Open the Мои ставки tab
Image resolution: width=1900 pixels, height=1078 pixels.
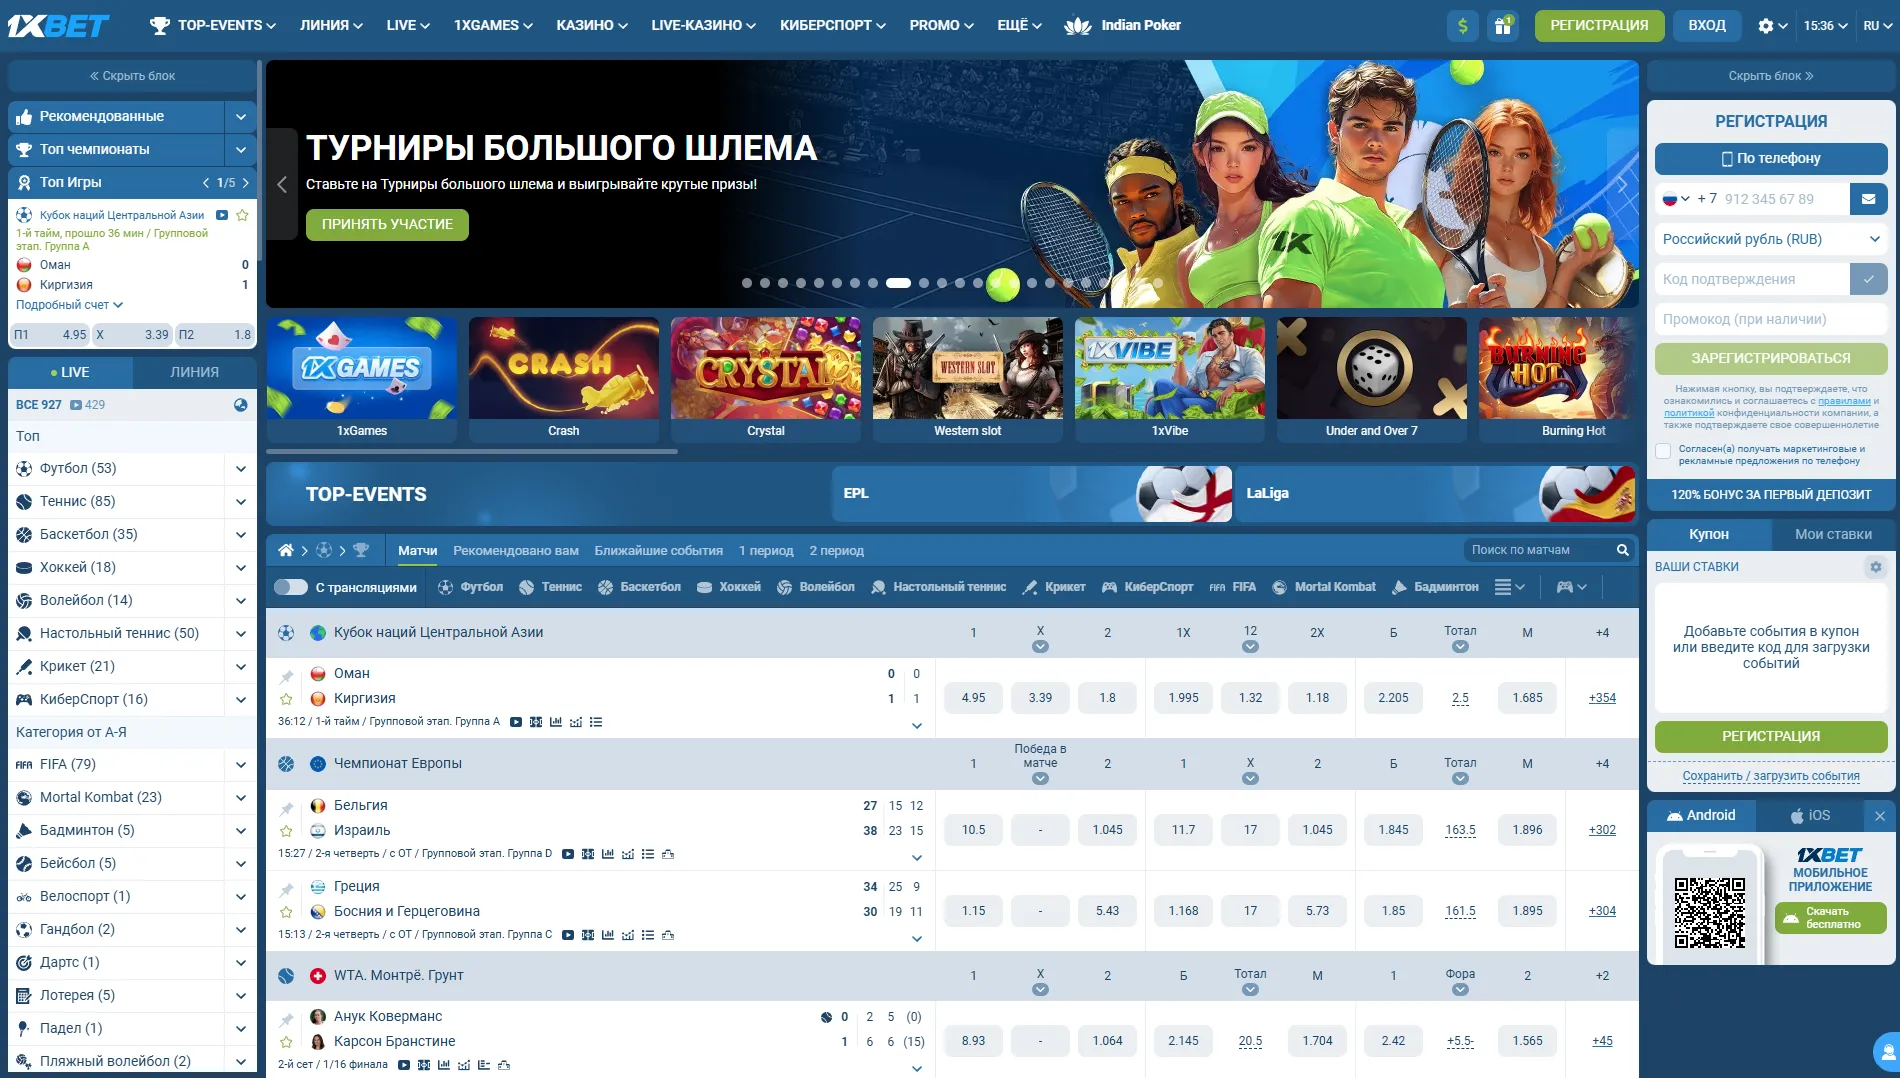[x=1834, y=534]
